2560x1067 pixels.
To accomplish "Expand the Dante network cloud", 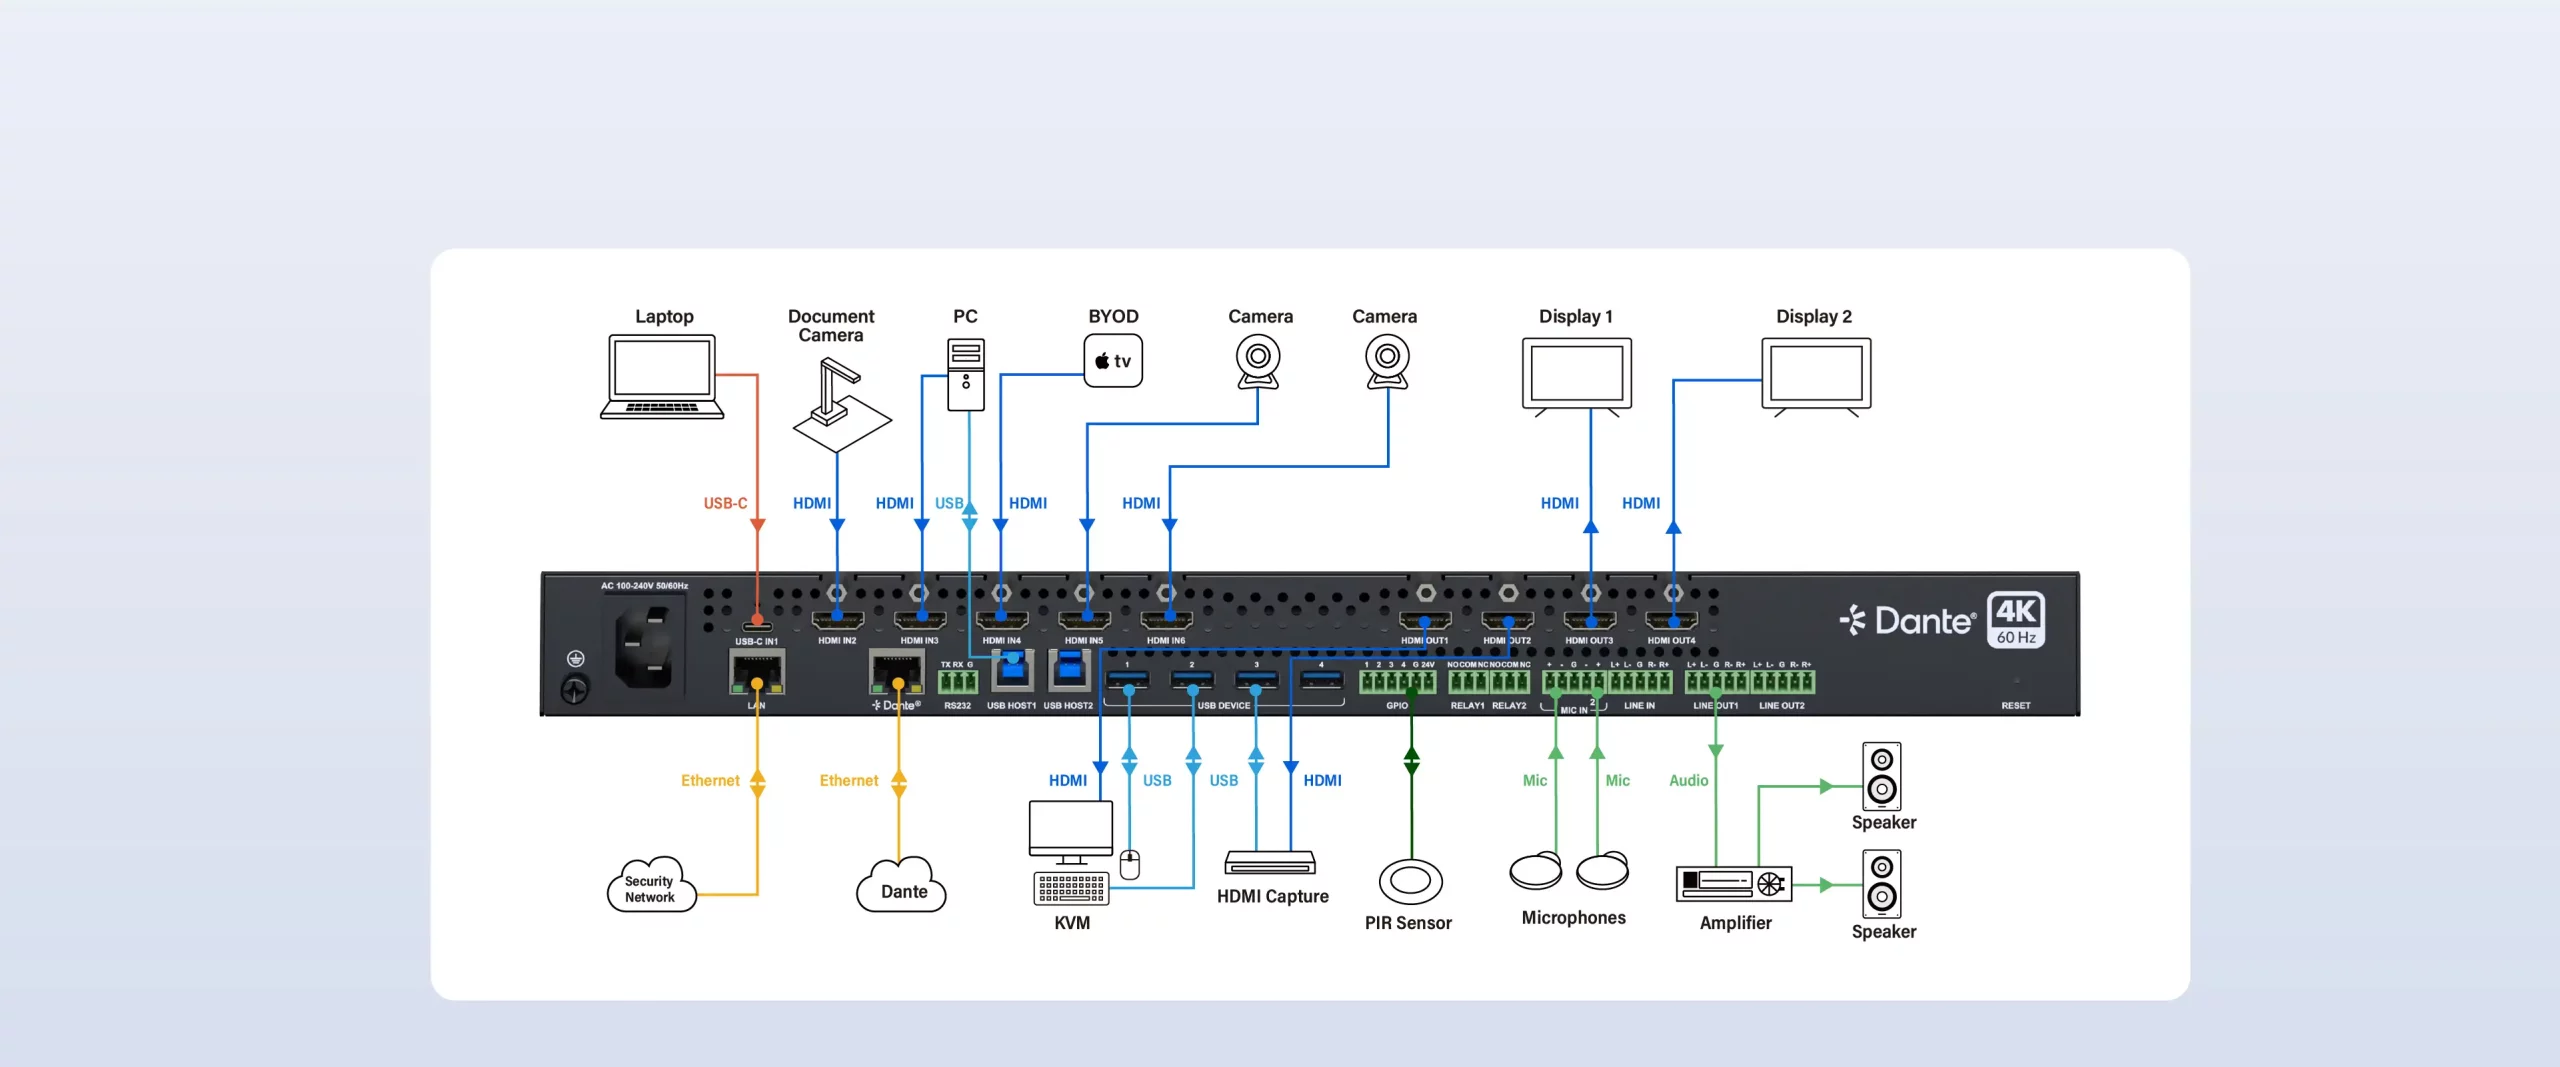I will (901, 888).
